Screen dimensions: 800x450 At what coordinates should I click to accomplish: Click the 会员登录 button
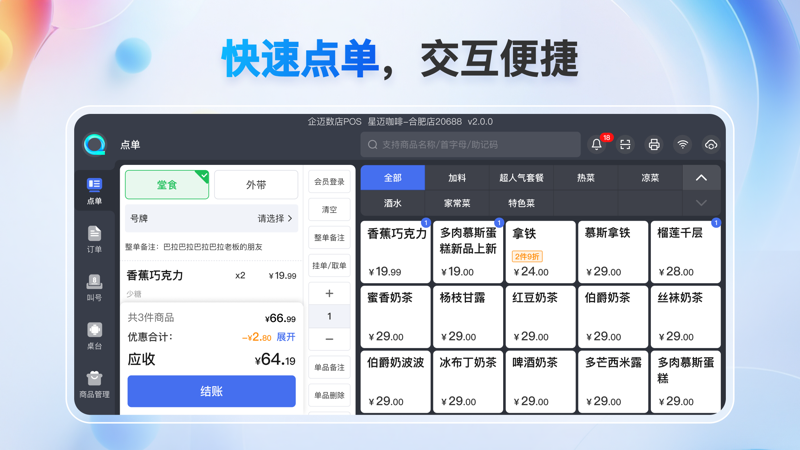(329, 182)
